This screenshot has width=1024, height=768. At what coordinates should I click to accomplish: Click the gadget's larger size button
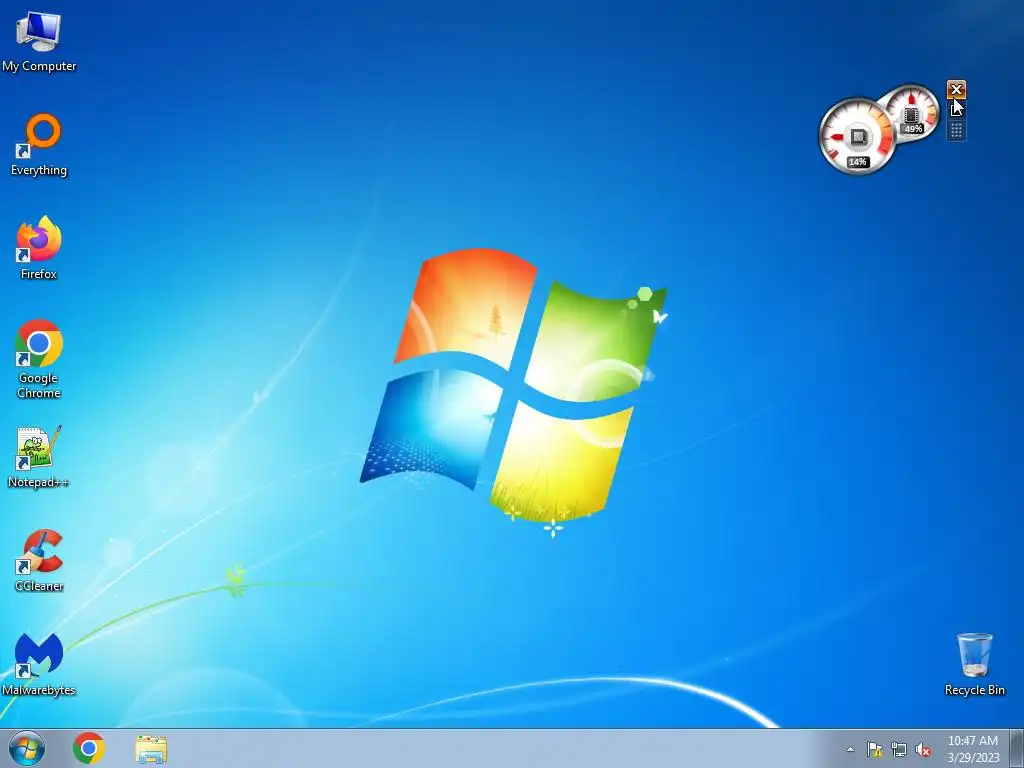[x=956, y=108]
